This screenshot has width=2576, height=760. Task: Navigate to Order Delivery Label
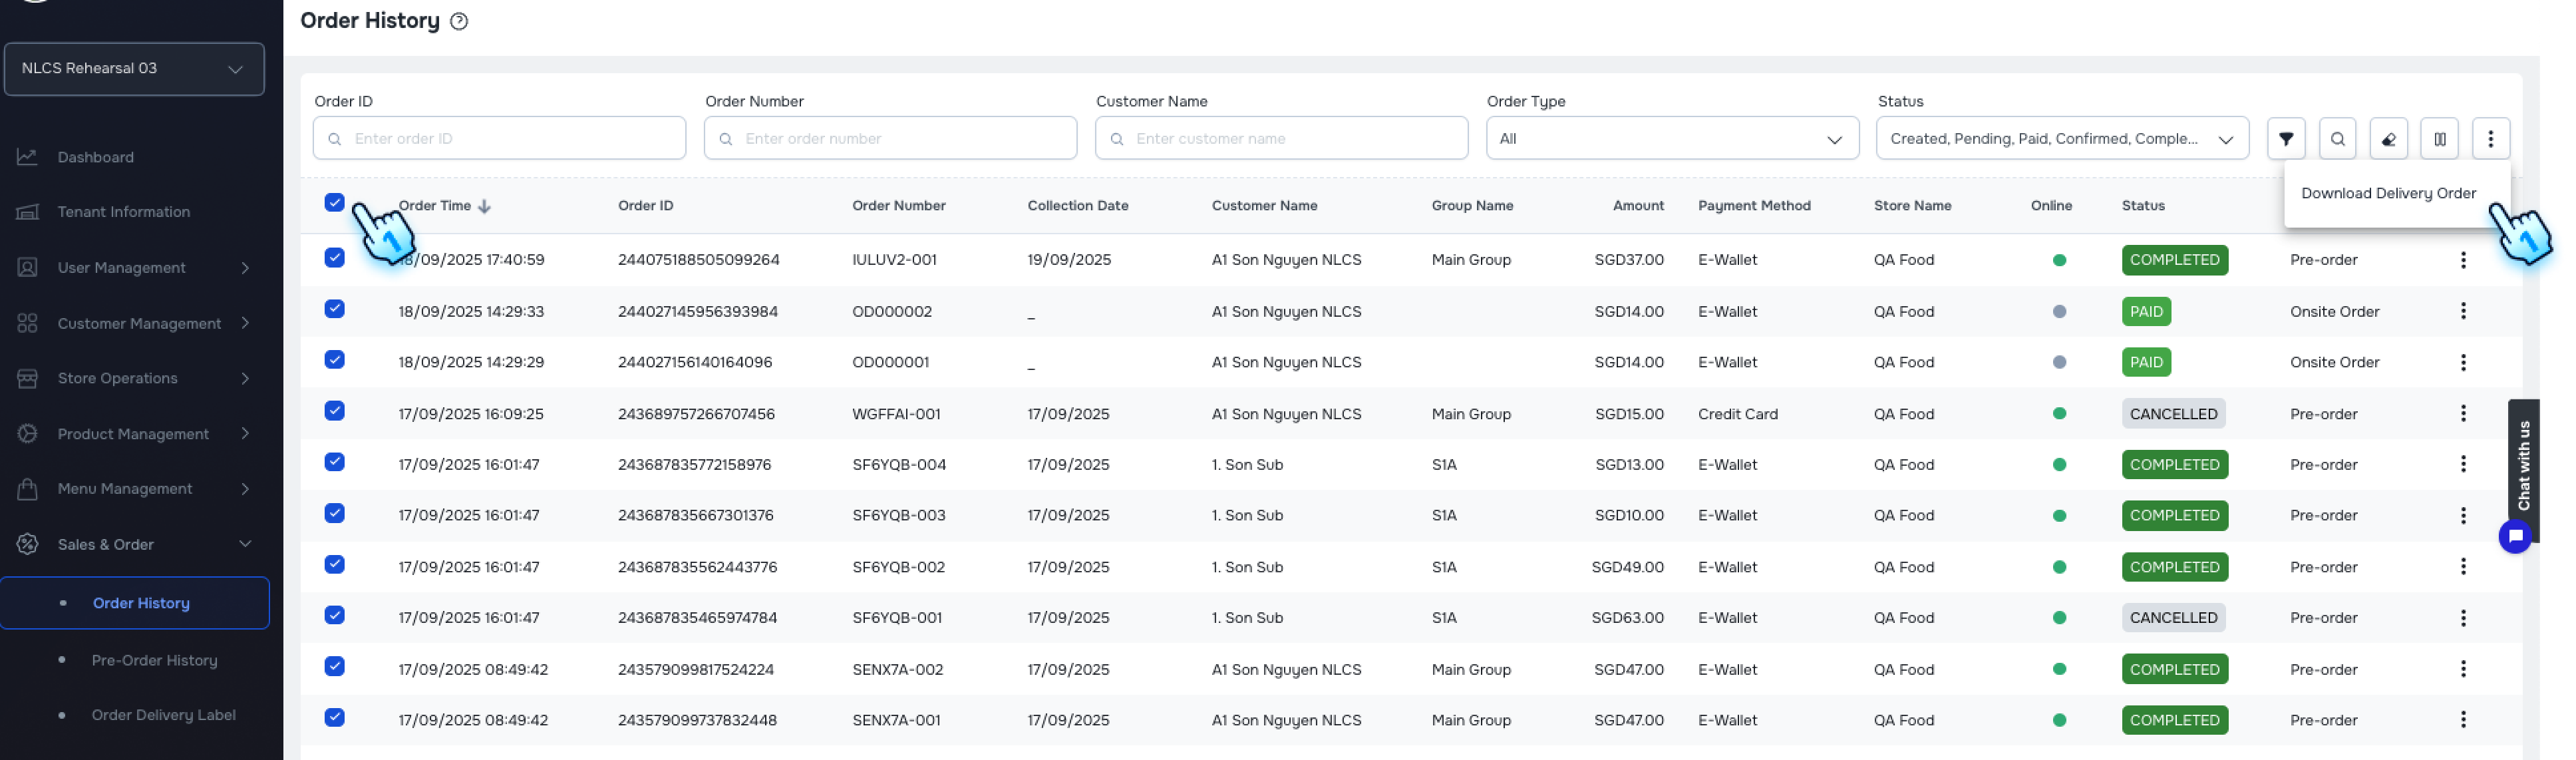[x=163, y=714]
